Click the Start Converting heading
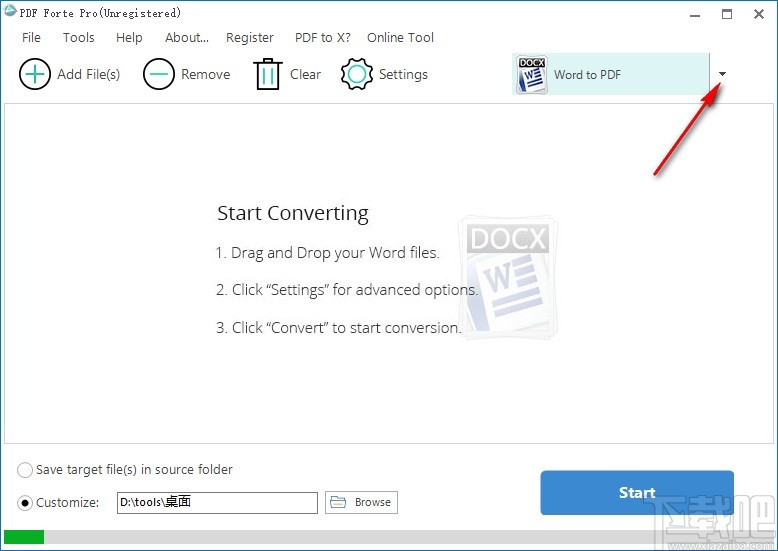 click(293, 213)
